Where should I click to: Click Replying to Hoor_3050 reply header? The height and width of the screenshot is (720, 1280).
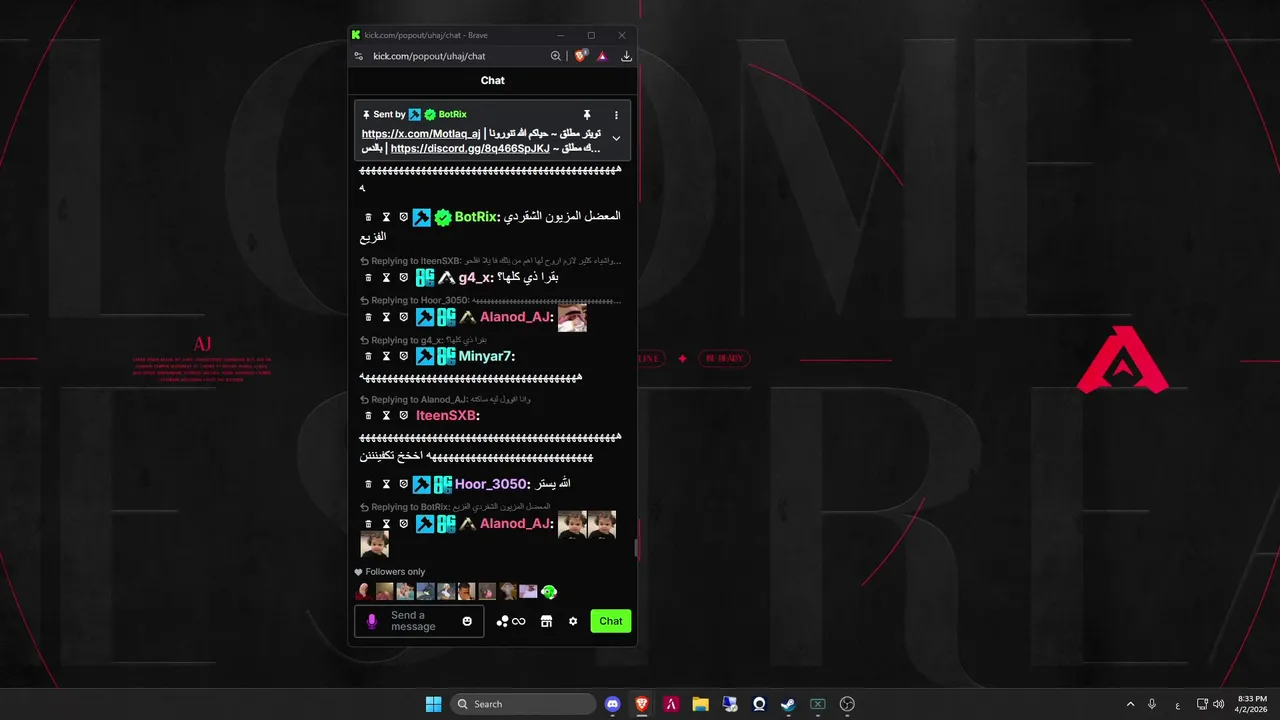(491, 300)
